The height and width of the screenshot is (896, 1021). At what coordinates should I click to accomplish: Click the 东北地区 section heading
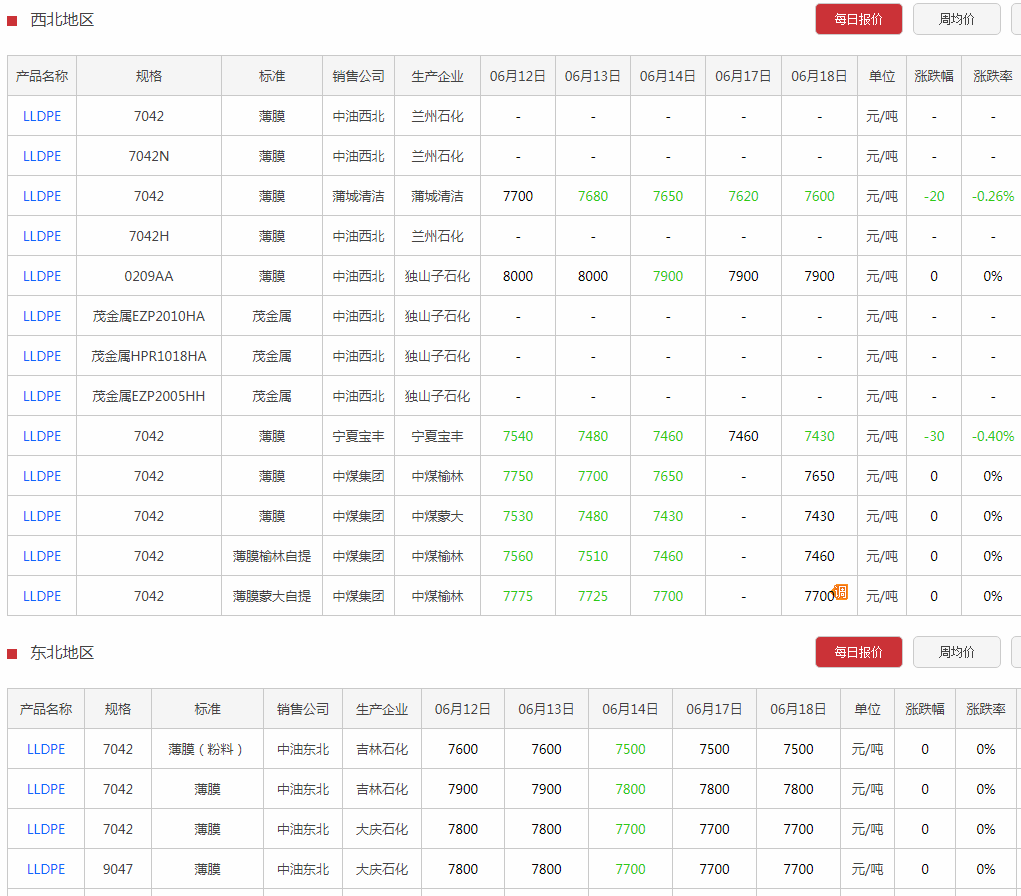pyautogui.click(x=62, y=652)
